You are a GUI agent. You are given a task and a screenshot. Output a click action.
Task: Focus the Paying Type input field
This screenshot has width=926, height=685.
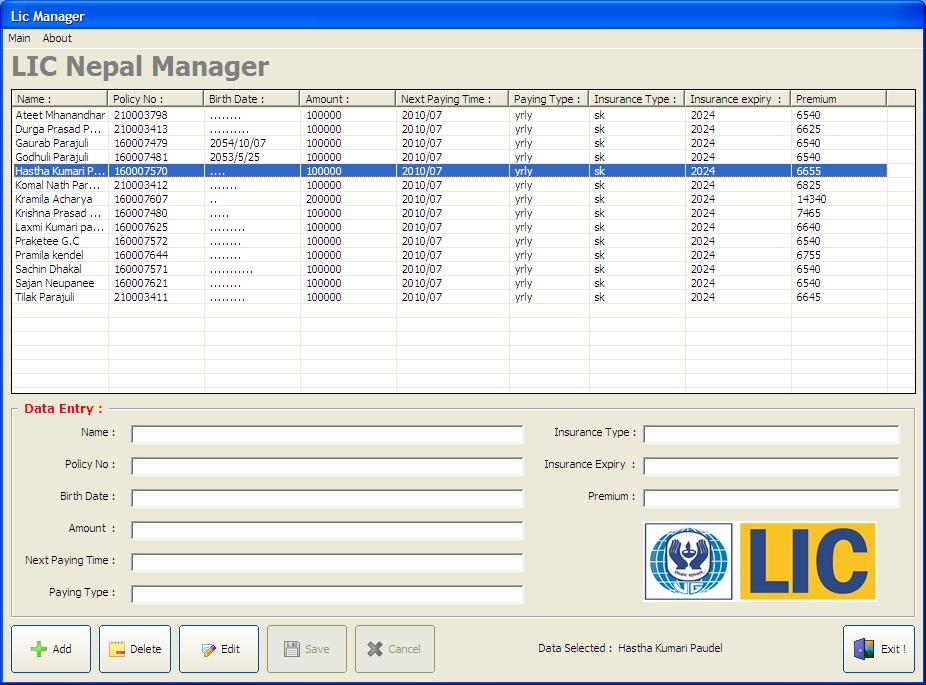pos(327,593)
